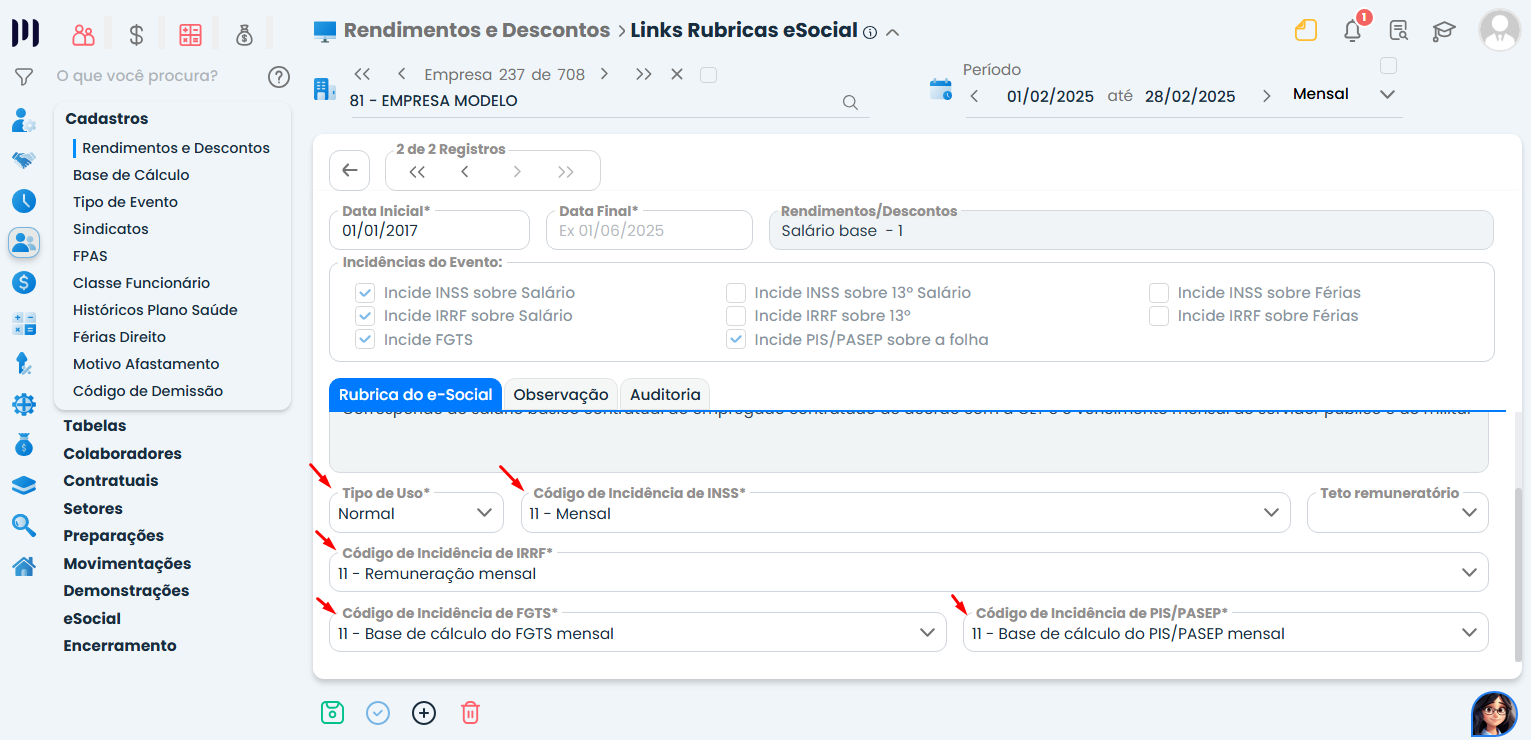Open the user profile avatar
The height and width of the screenshot is (740, 1531).
tap(1499, 30)
